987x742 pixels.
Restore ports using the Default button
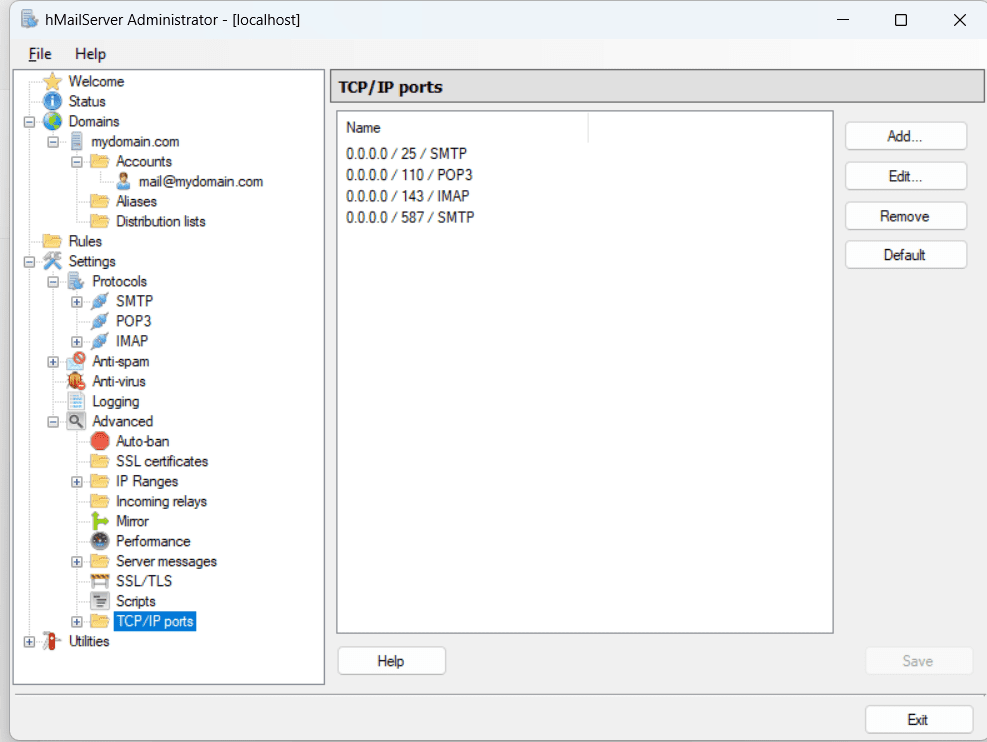pos(905,254)
